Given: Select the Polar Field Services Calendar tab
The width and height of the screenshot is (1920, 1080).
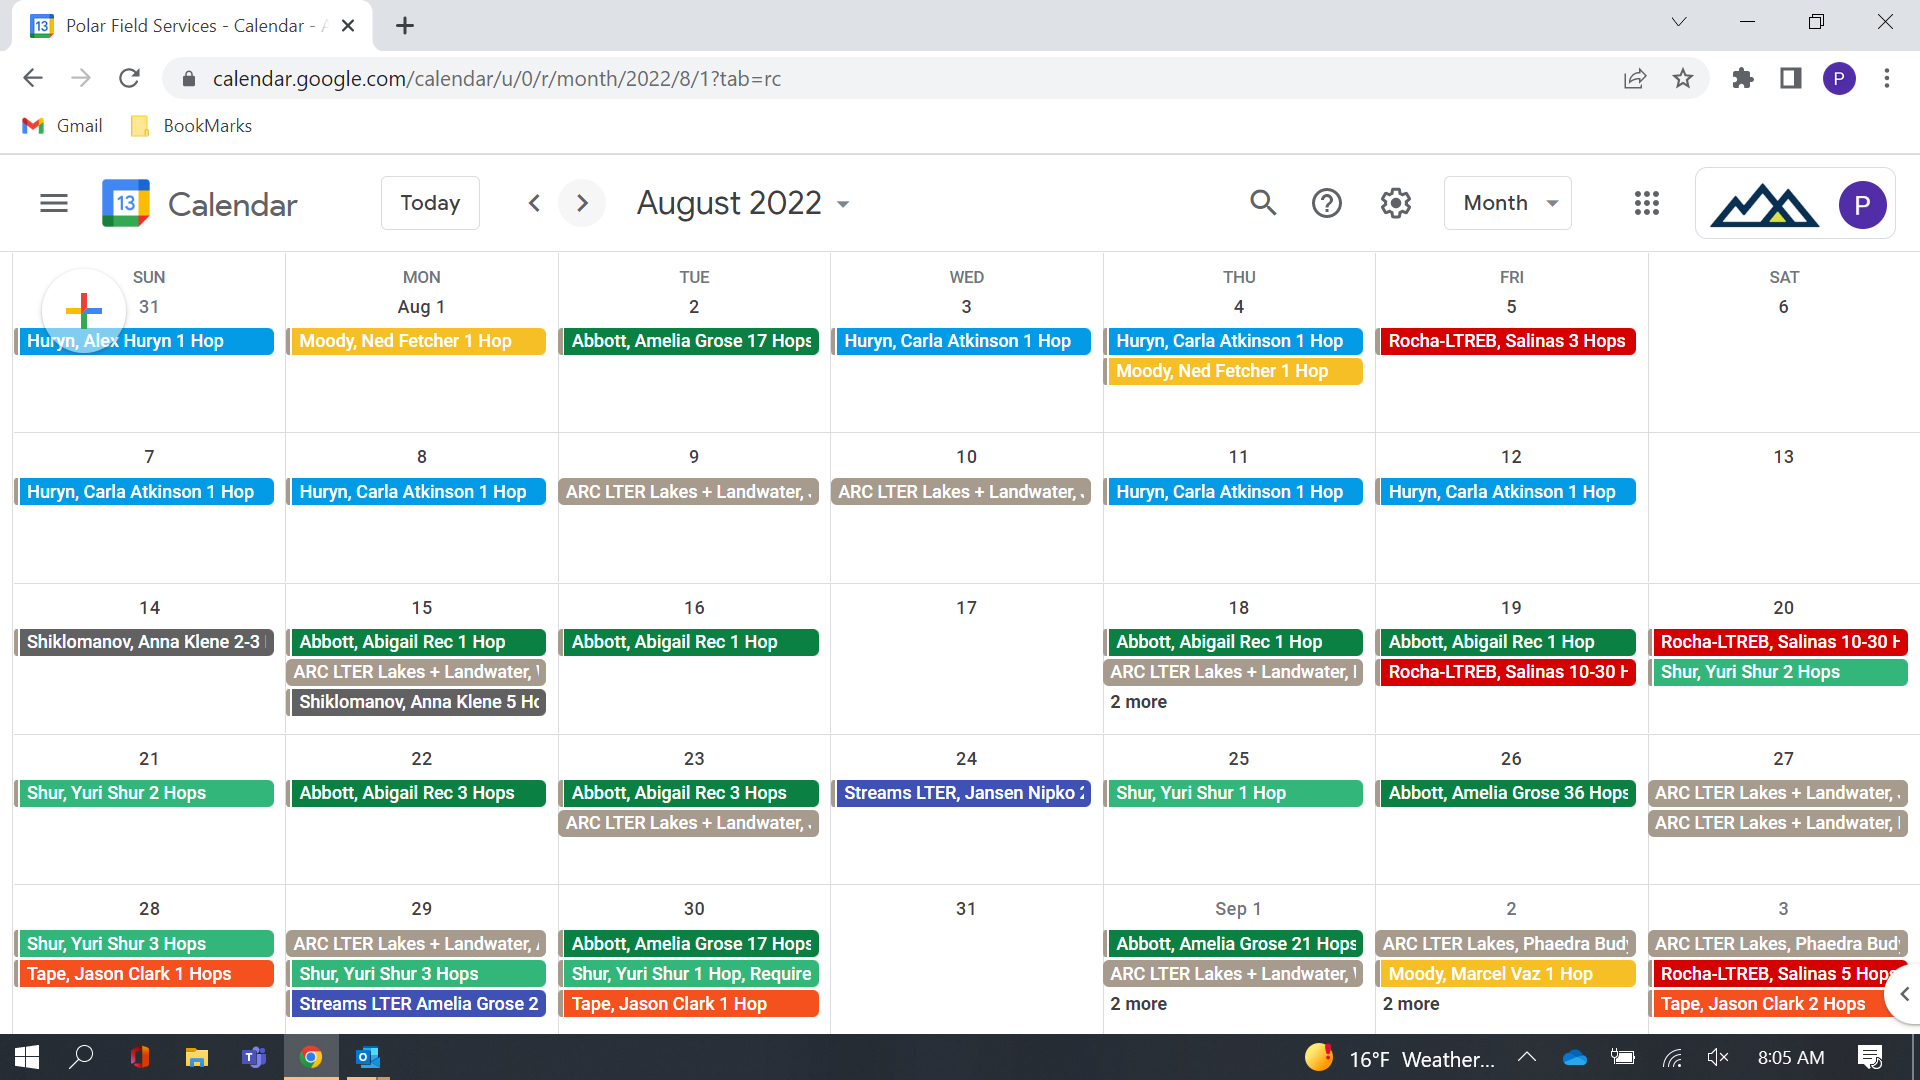Looking at the screenshot, I should [190, 26].
